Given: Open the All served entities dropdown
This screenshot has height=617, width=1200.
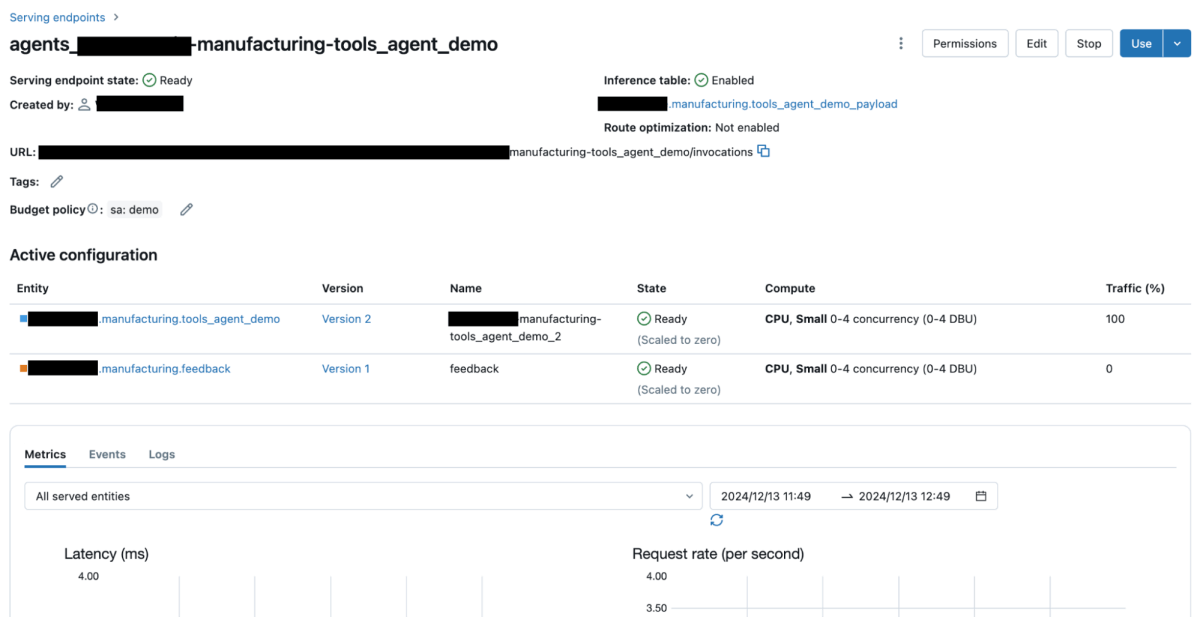Looking at the screenshot, I should coord(363,496).
